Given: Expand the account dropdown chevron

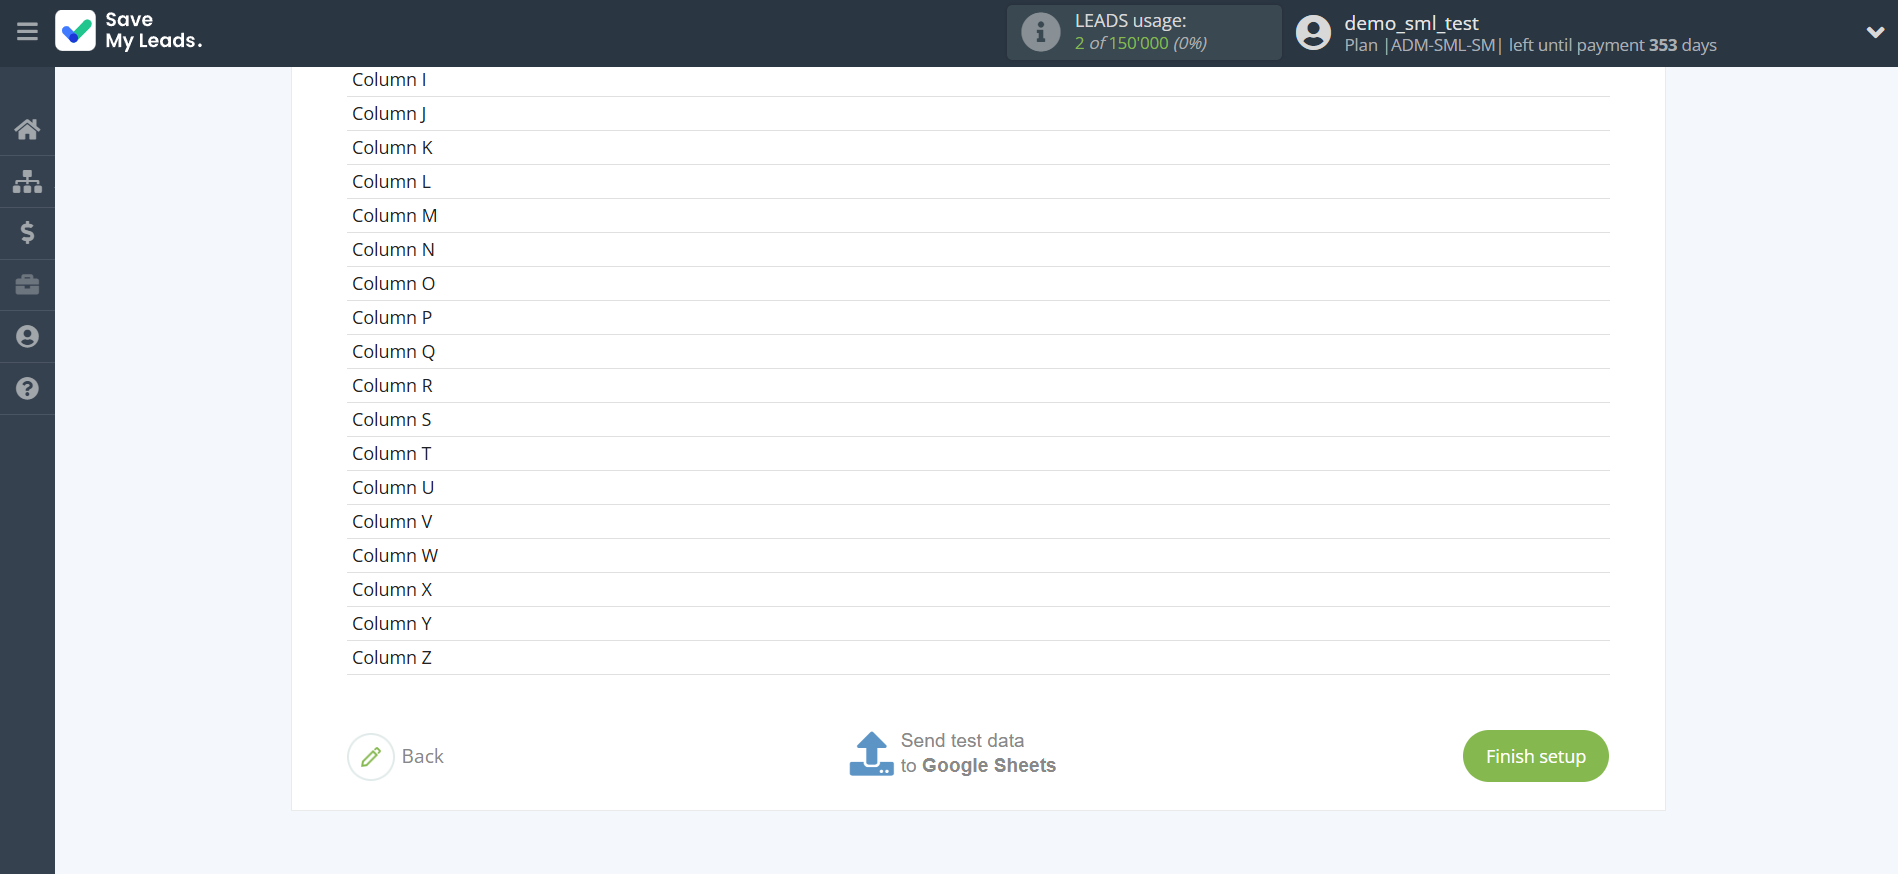Looking at the screenshot, I should [1874, 32].
